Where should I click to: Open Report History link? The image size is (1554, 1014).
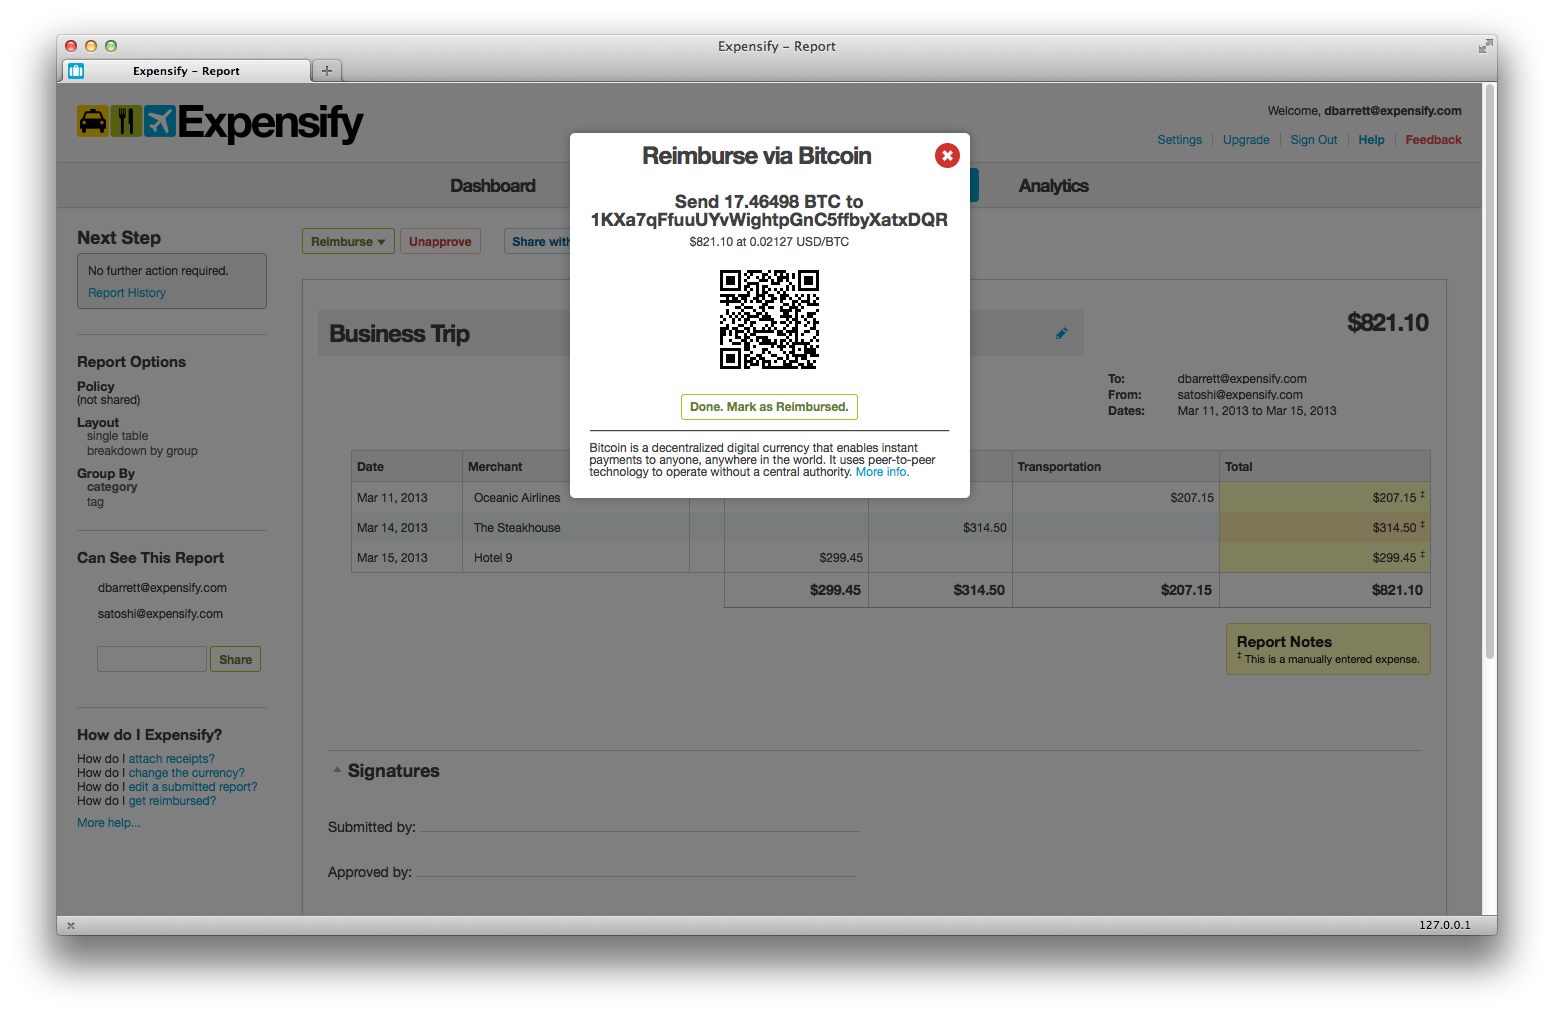(127, 293)
